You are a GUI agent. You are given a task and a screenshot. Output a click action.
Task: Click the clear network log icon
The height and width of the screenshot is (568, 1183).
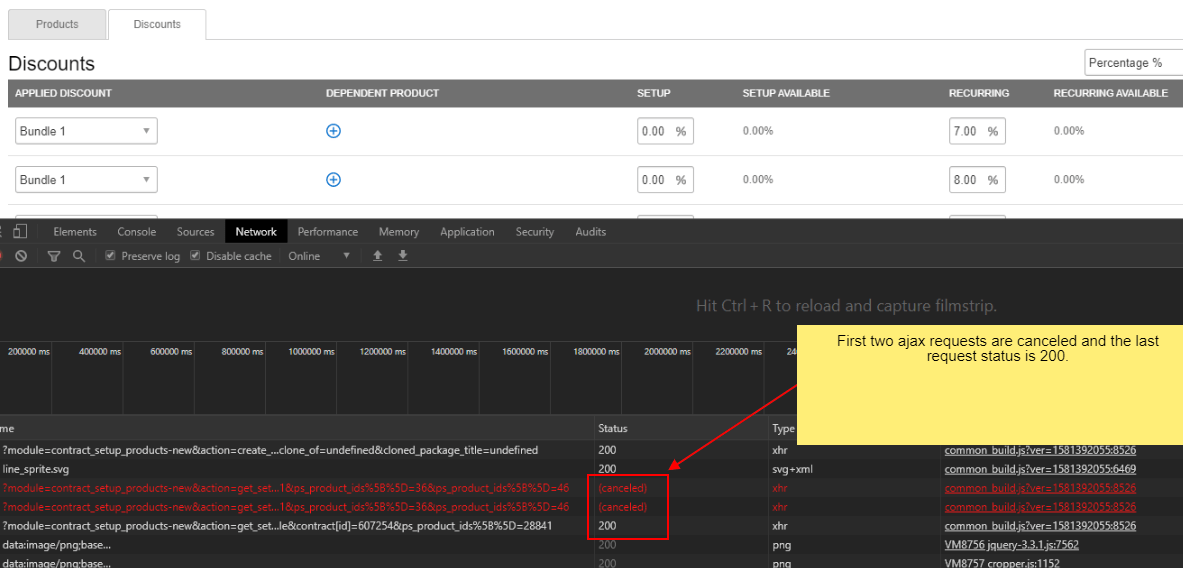click(21, 256)
